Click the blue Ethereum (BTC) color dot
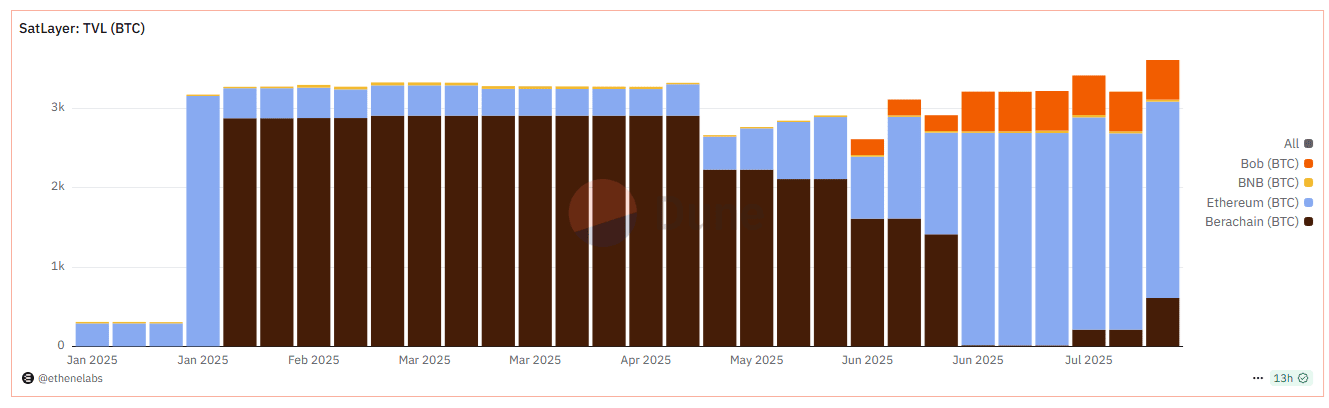 (1308, 203)
